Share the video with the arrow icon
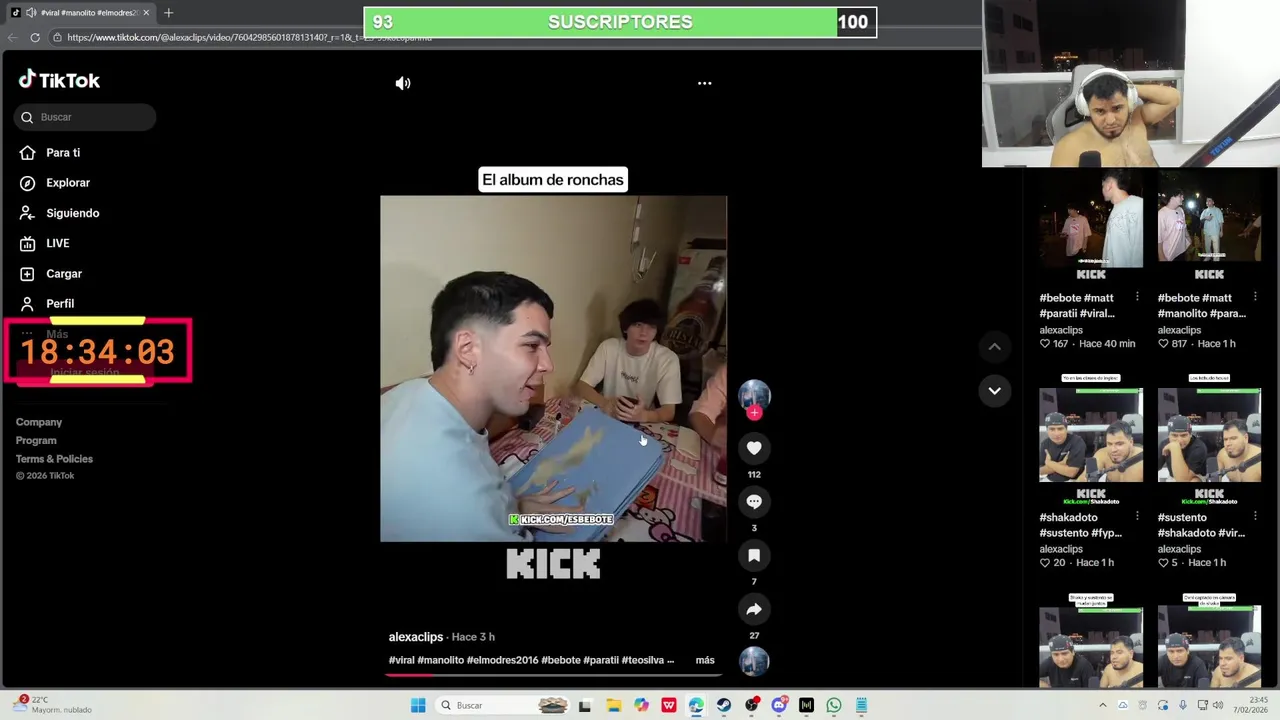Screen dimensions: 1280x720 pyautogui.click(x=754, y=609)
